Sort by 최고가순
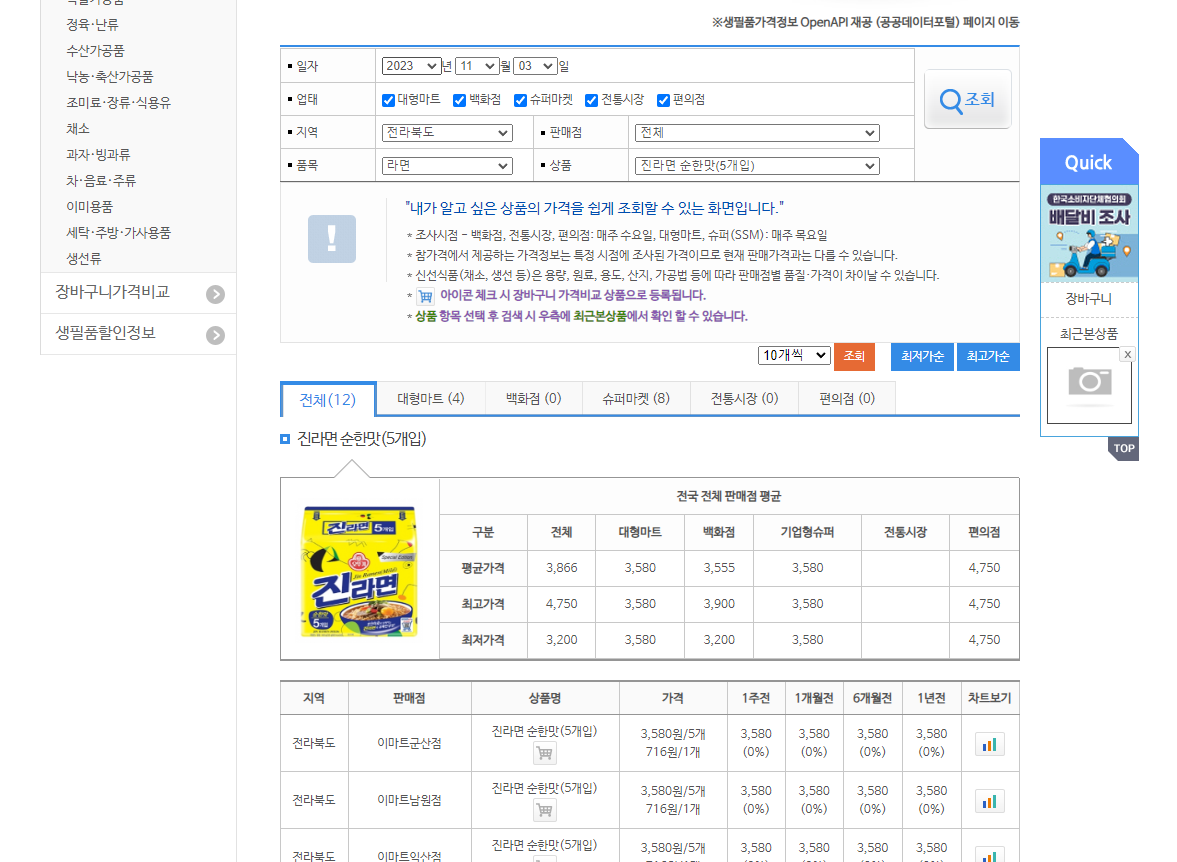Image resolution: width=1177 pixels, height=862 pixels. point(988,356)
